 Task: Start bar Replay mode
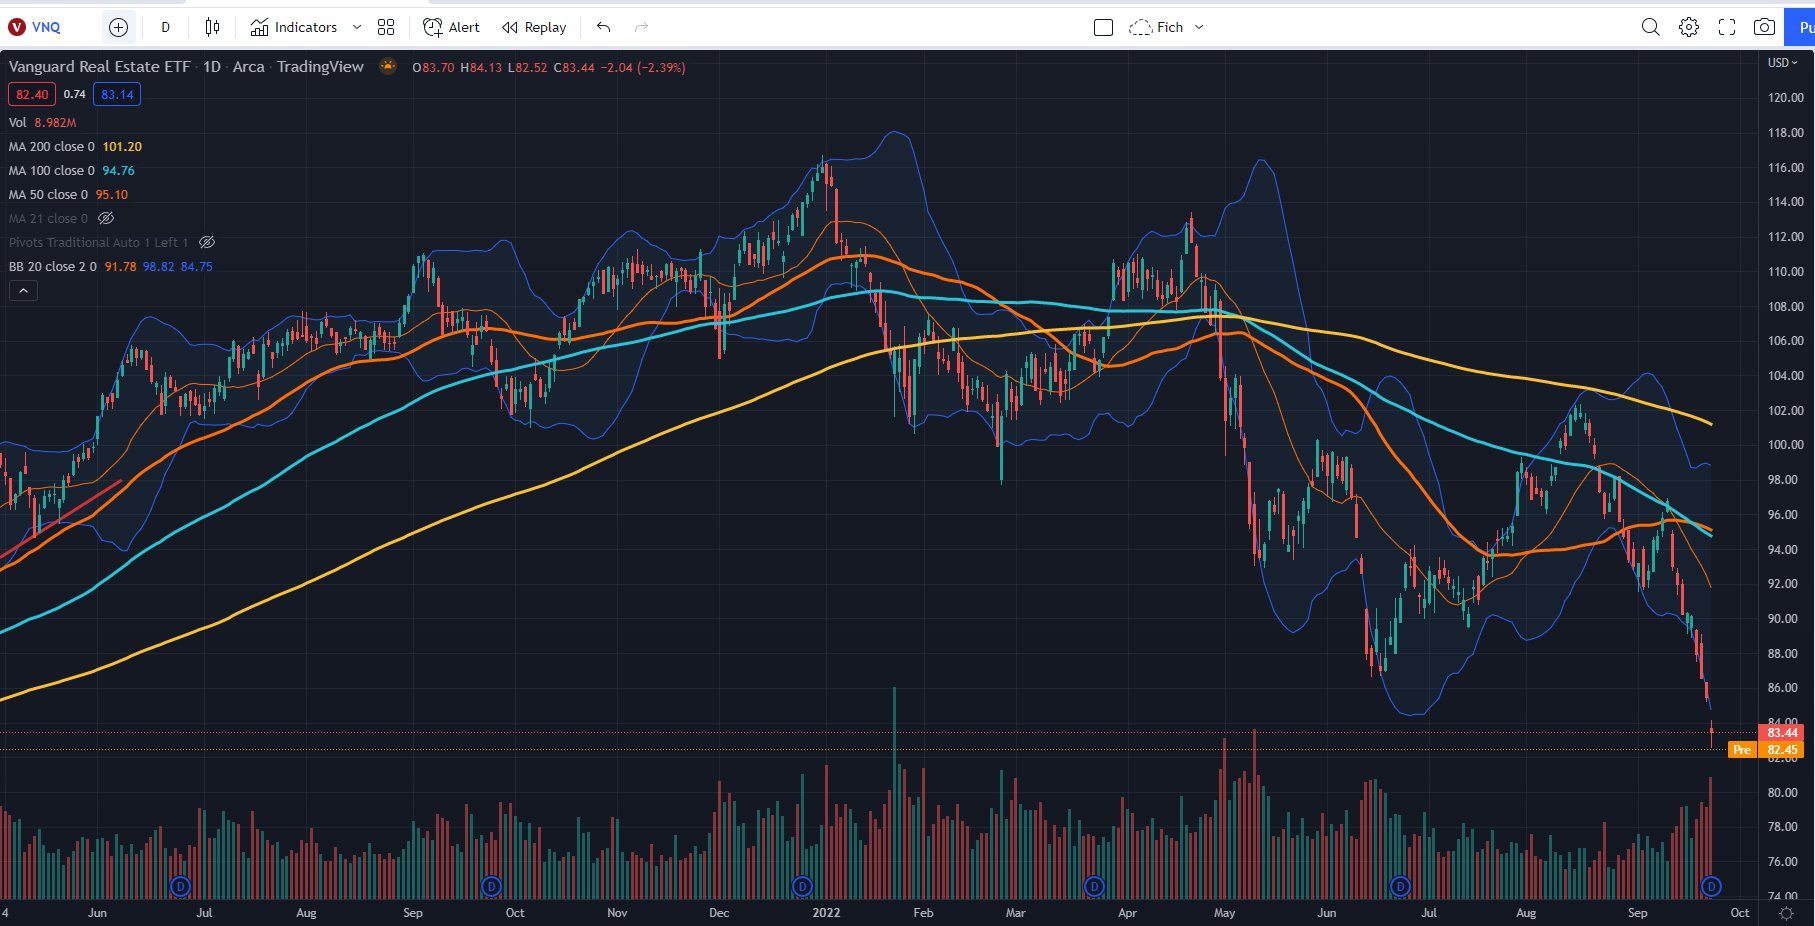[534, 27]
